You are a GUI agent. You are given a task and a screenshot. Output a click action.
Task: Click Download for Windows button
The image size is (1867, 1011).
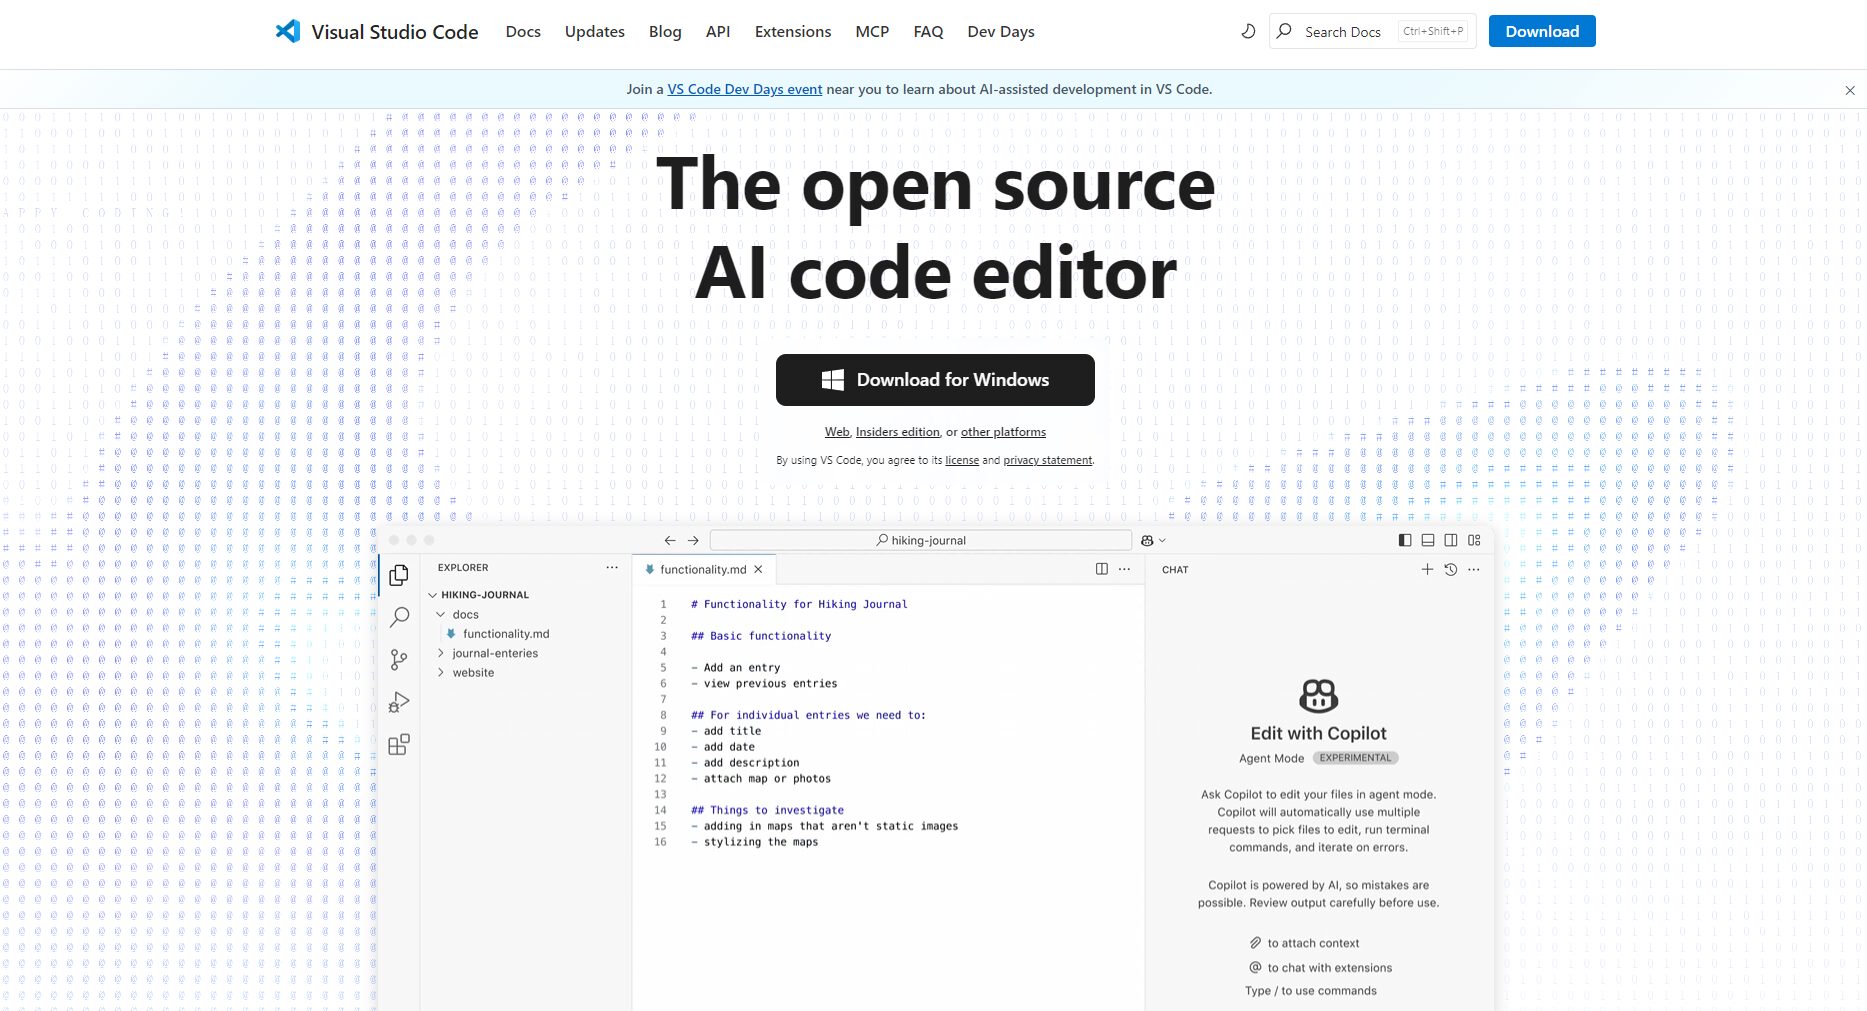[935, 380]
